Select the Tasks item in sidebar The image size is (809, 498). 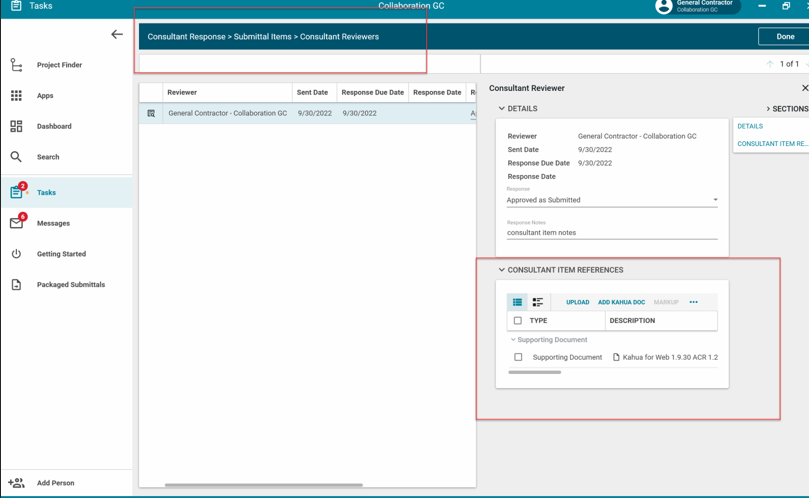[x=46, y=192]
